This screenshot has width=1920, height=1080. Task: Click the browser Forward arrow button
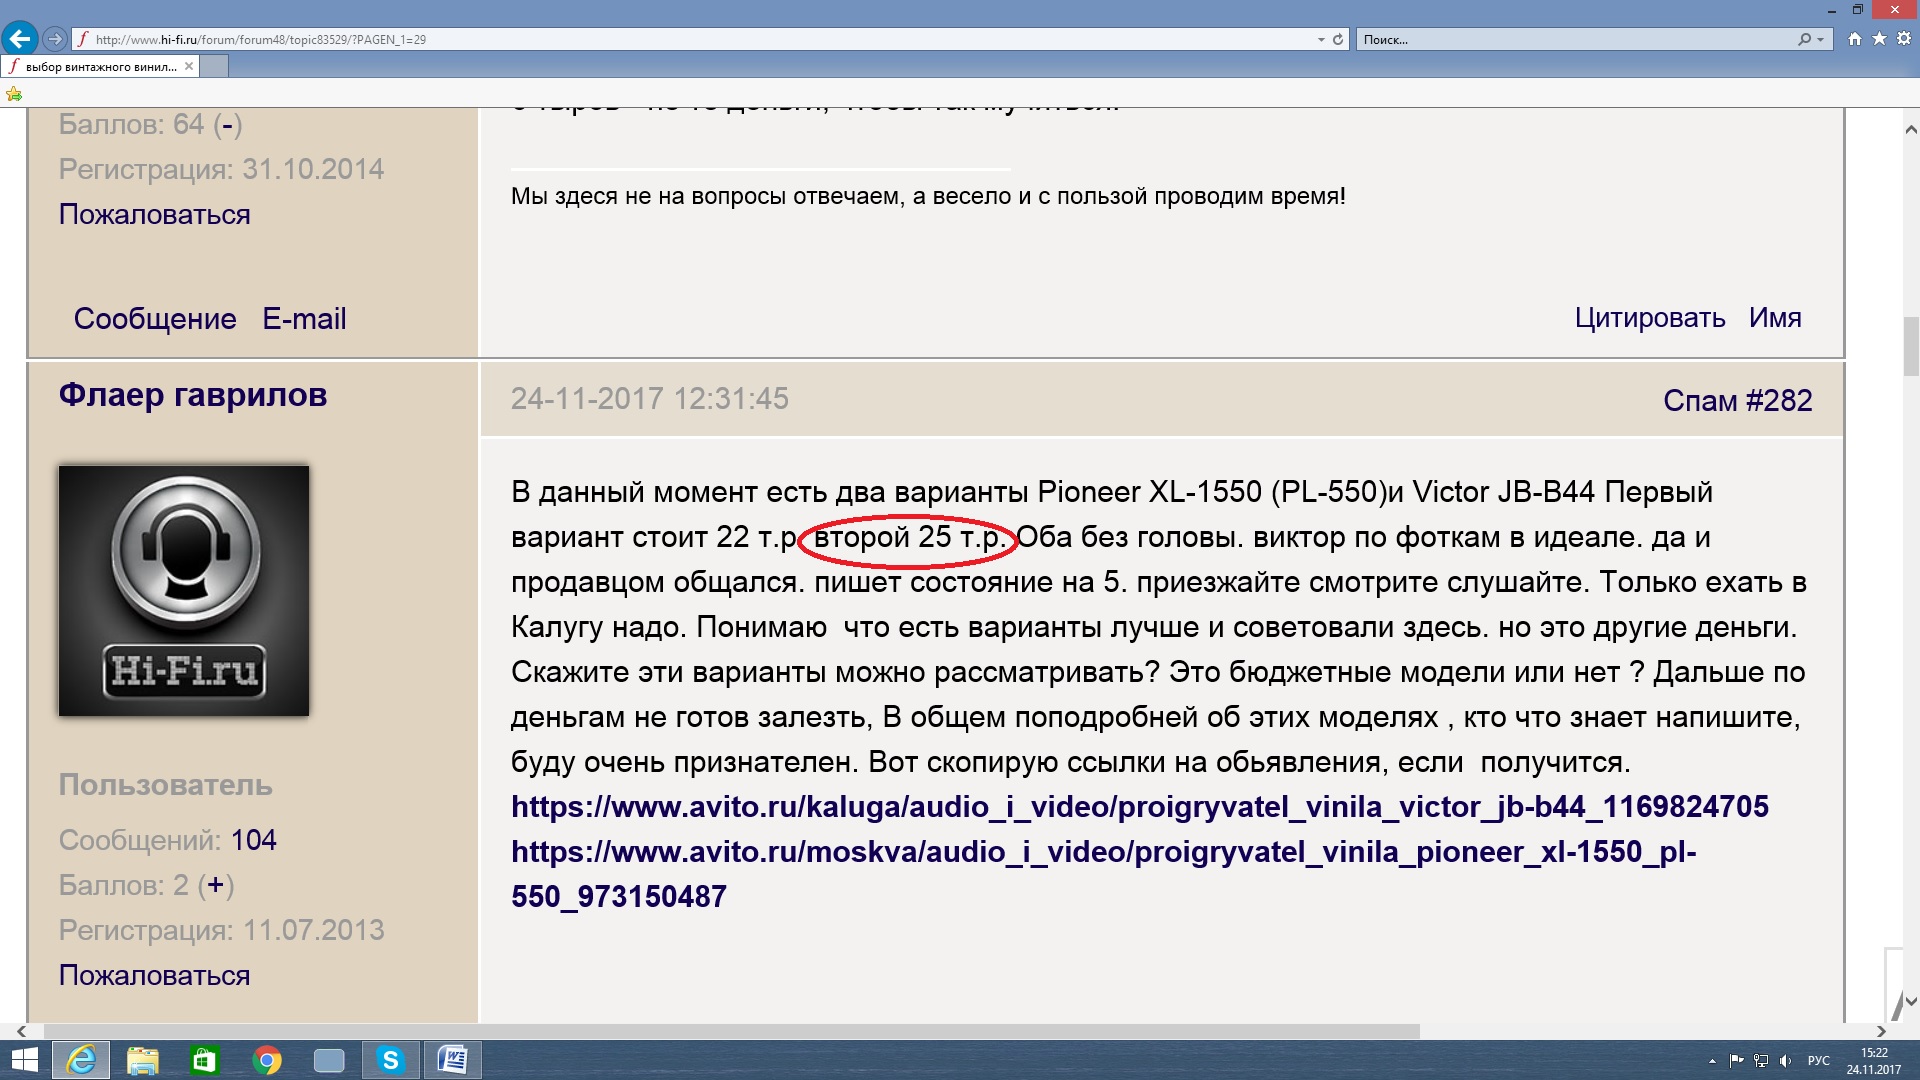(x=55, y=39)
